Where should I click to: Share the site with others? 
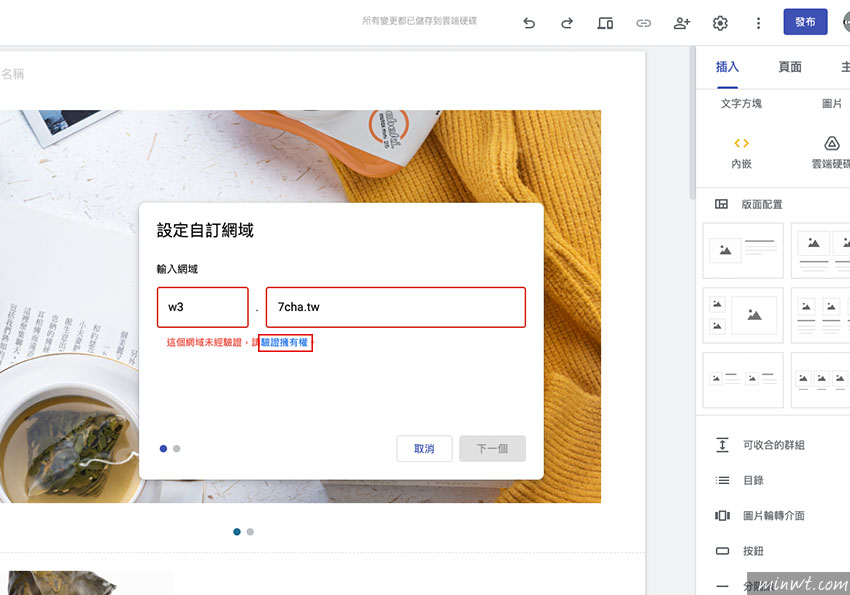(681, 23)
